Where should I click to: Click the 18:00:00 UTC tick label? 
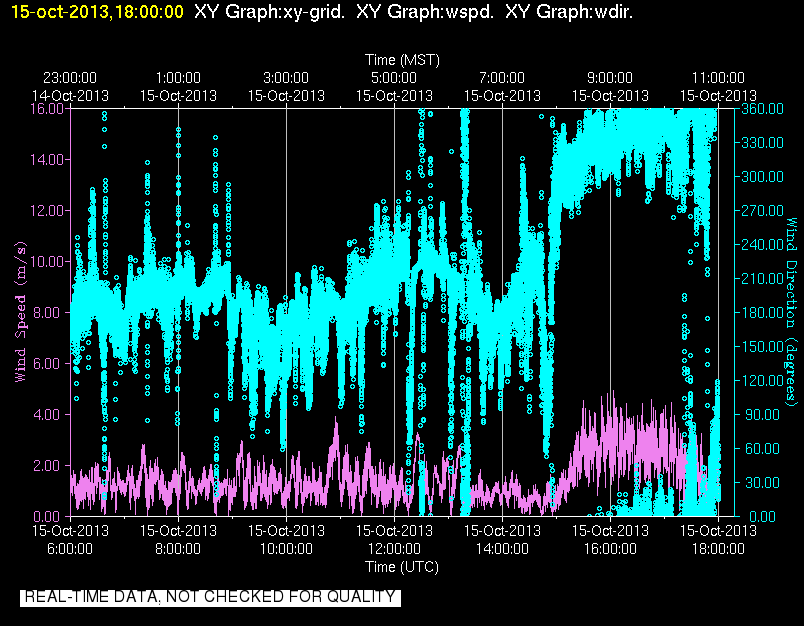click(x=718, y=549)
